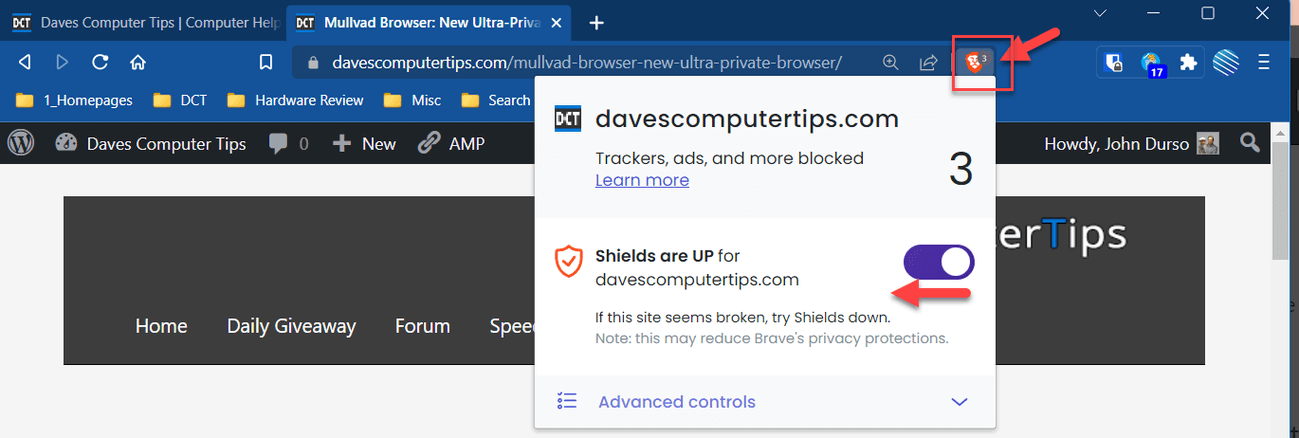Click AMP link in admin bar

(452, 144)
